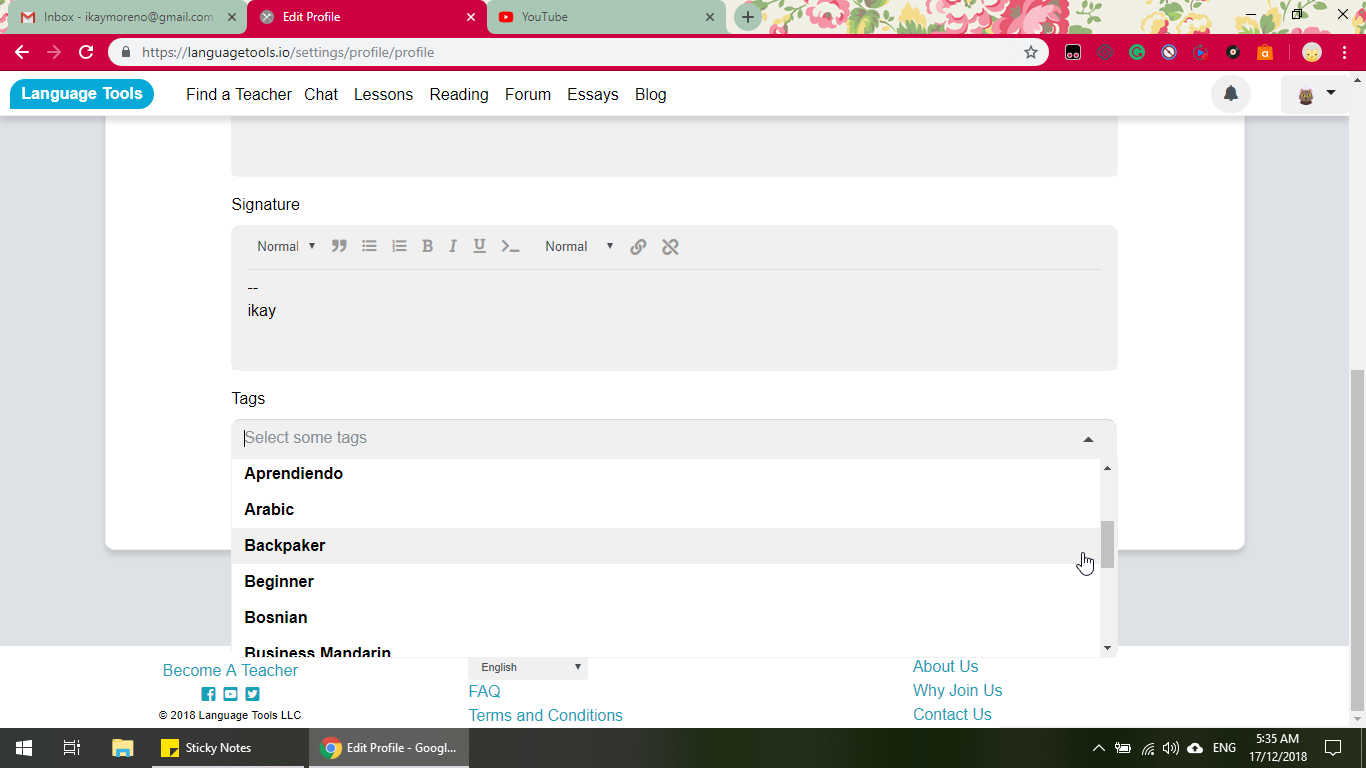Open the Become A Teacher link
Viewport: 1366px width, 768px height.
230,670
